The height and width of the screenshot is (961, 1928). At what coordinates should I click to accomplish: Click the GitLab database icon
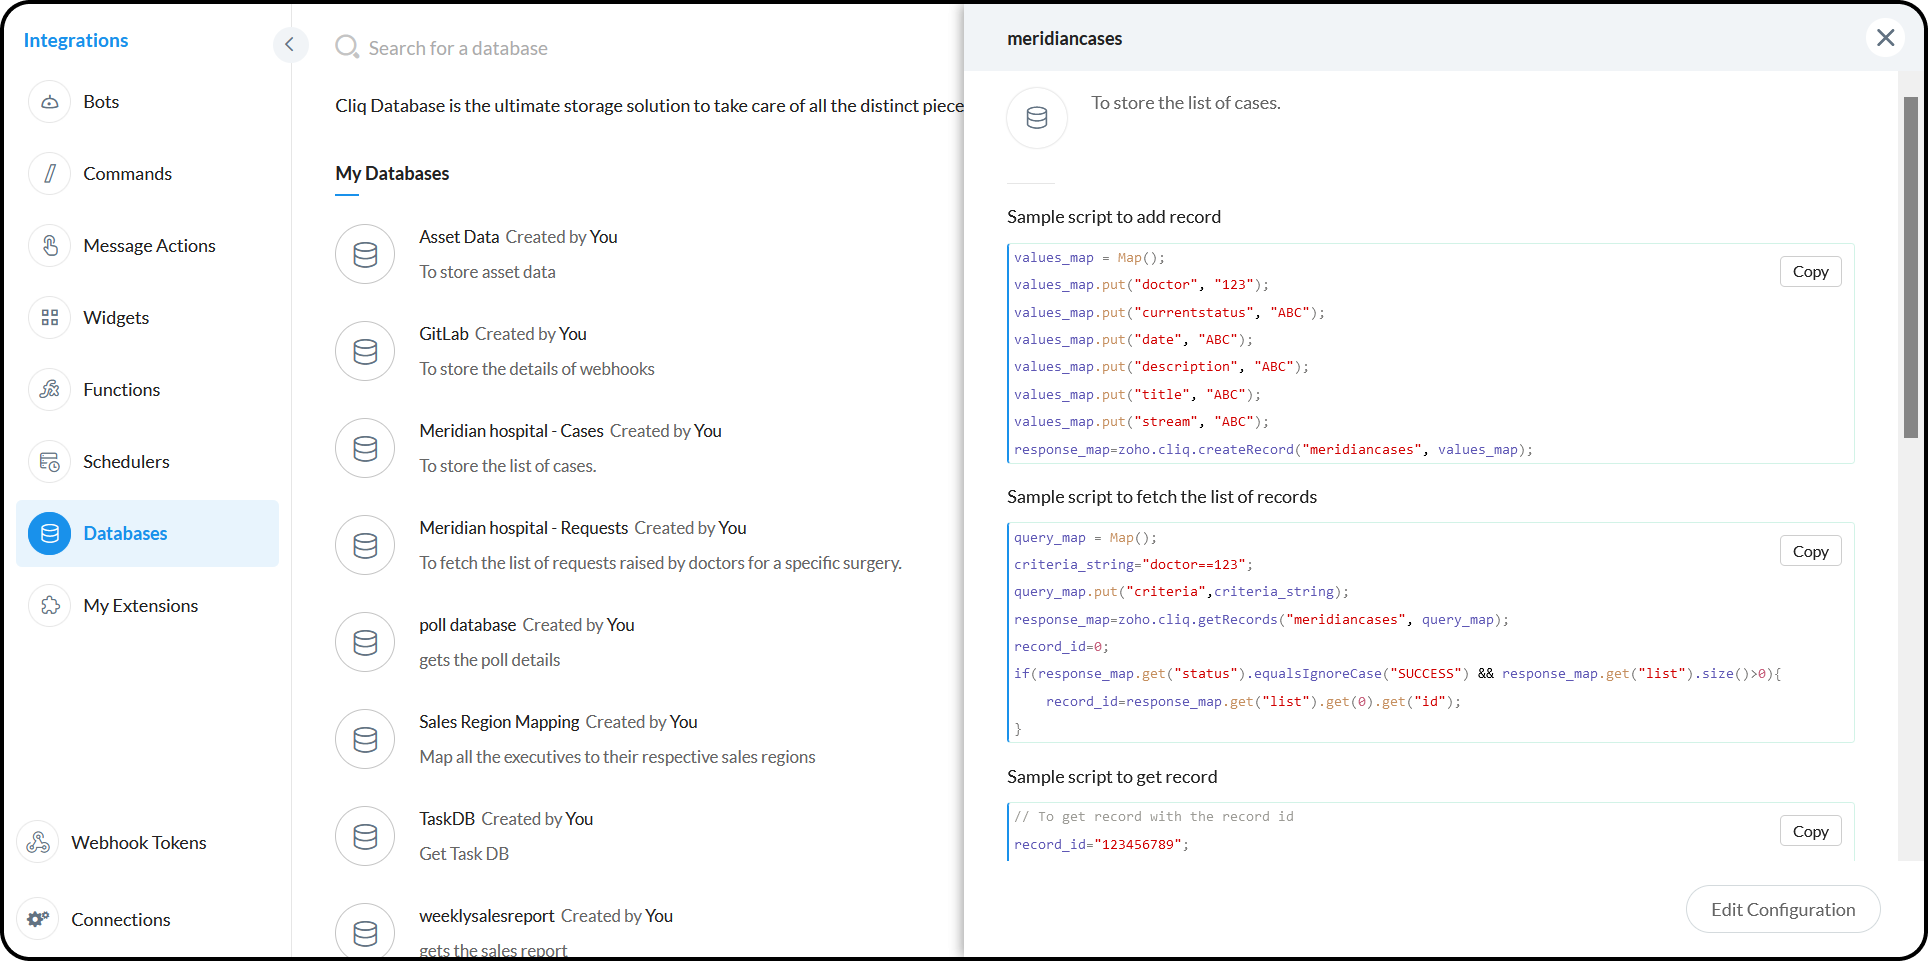(x=366, y=351)
